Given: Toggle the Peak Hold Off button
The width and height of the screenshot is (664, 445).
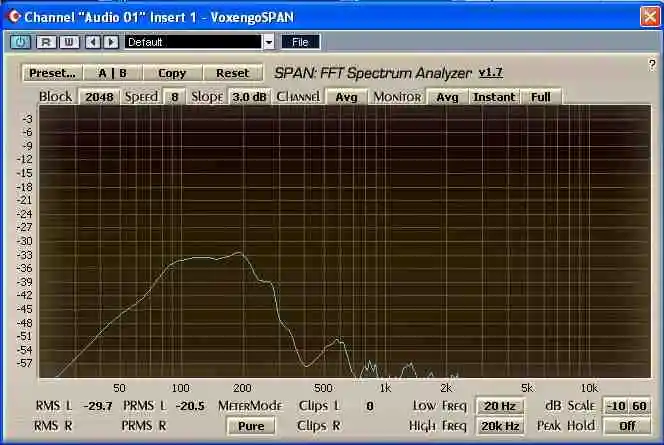Looking at the screenshot, I should tap(627, 426).
